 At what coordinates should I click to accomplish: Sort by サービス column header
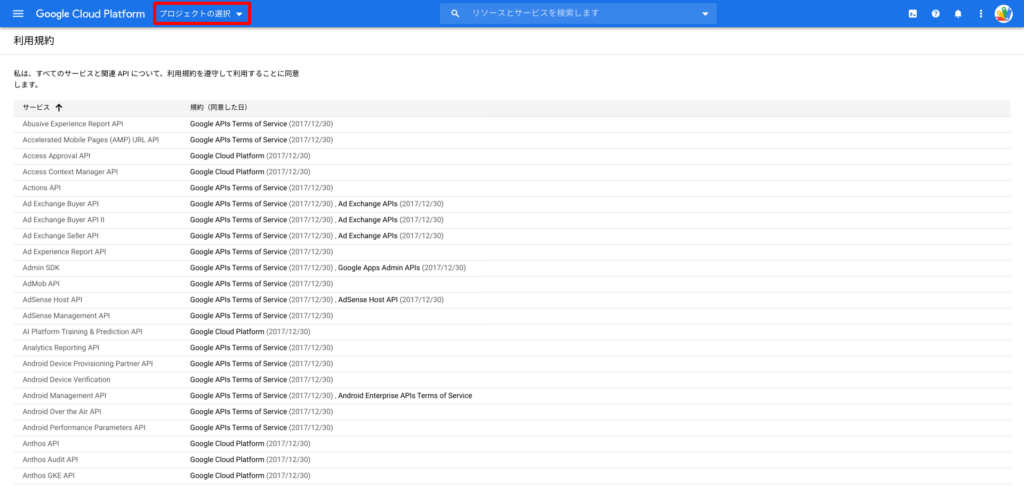tap(36, 107)
